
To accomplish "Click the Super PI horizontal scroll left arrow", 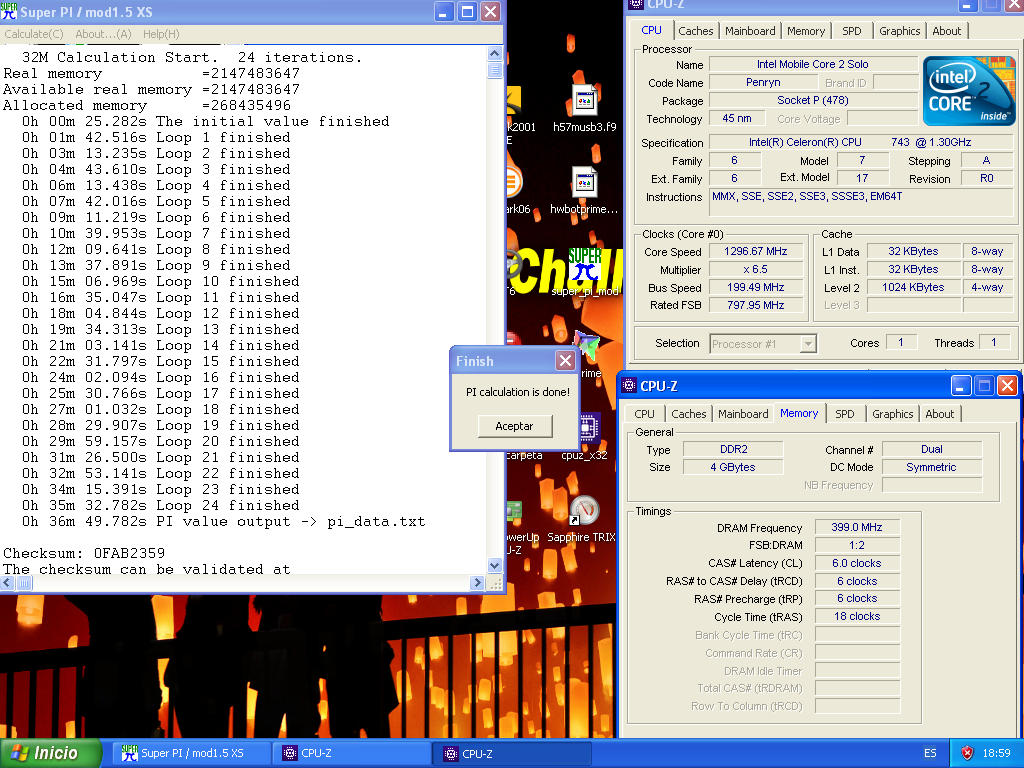I will pyautogui.click(x=8, y=583).
